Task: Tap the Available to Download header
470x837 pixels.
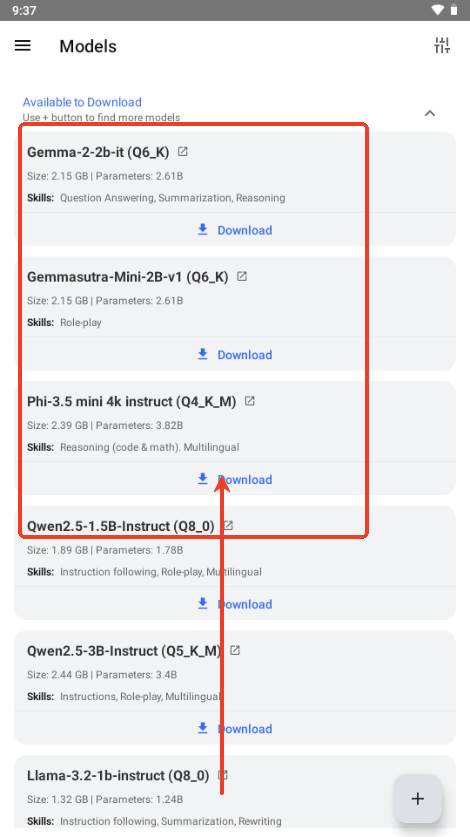Action: click(x=82, y=102)
